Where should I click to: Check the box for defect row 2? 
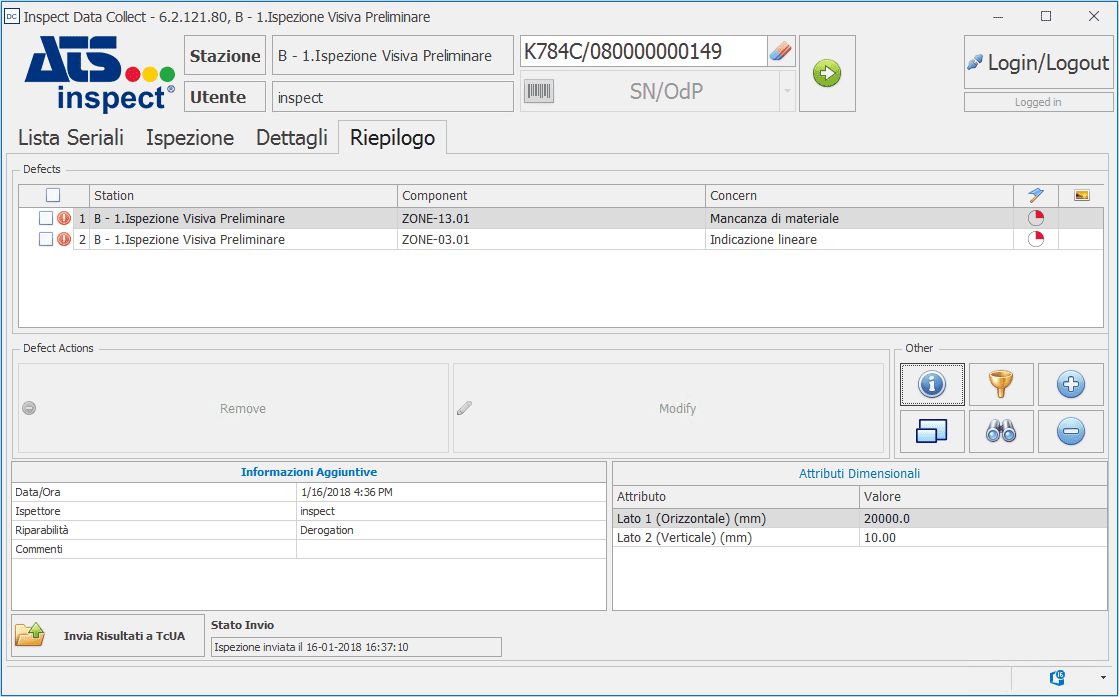[46, 239]
